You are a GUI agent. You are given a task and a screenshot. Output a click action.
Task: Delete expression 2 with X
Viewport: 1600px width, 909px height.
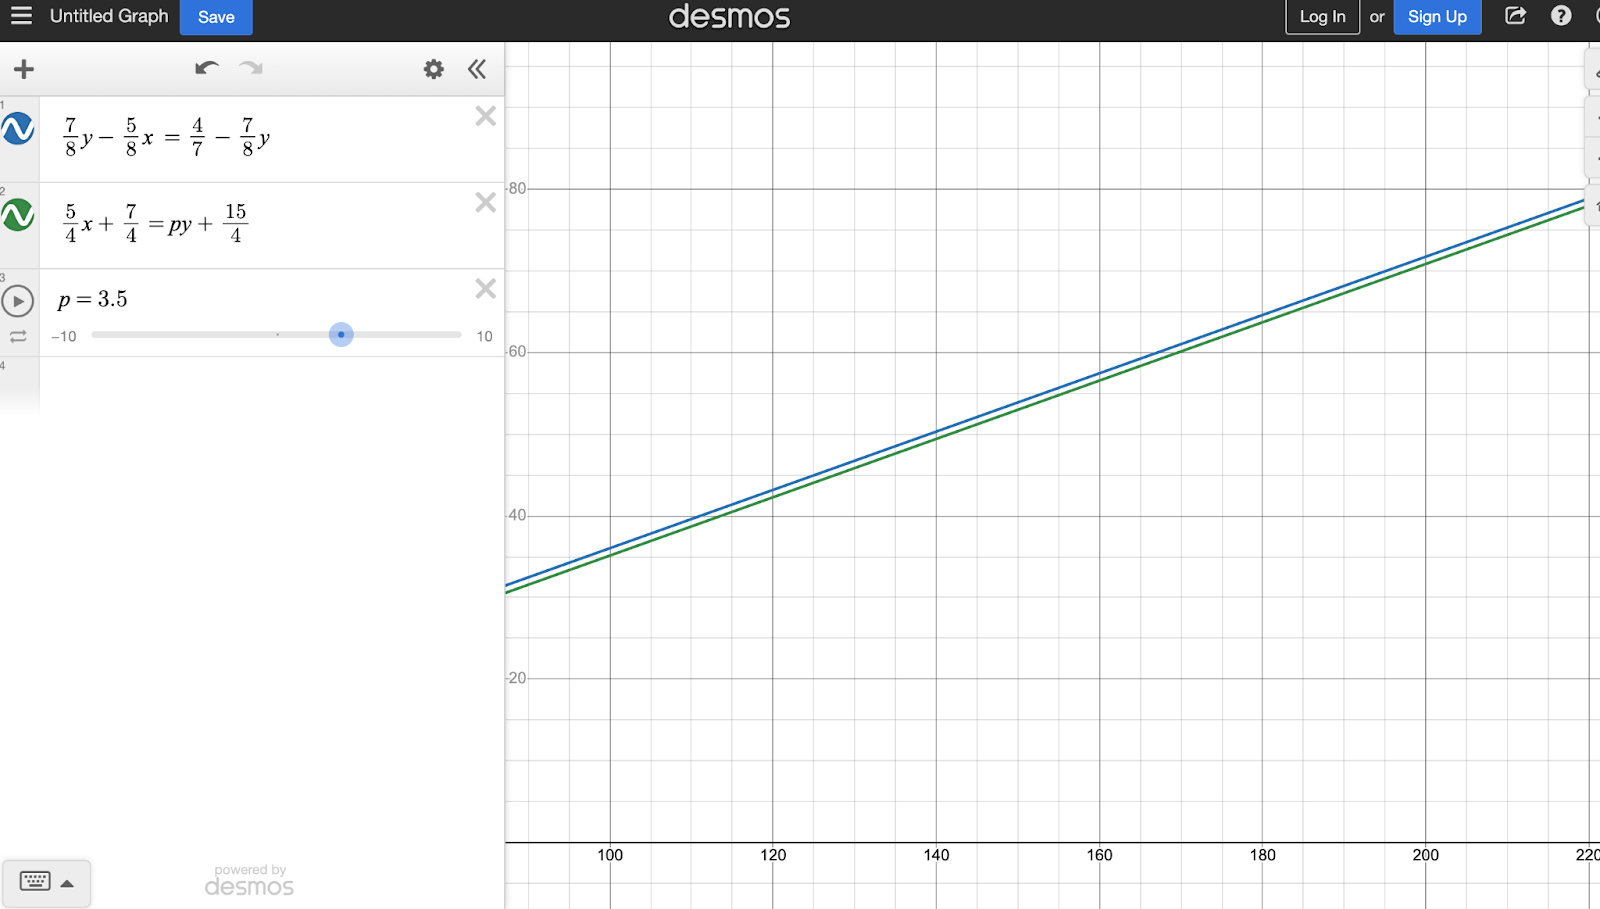click(485, 203)
